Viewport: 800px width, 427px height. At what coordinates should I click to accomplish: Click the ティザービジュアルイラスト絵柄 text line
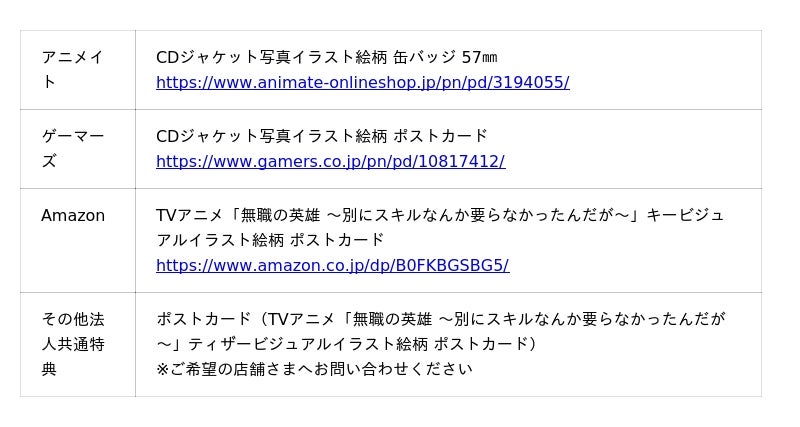click(346, 344)
